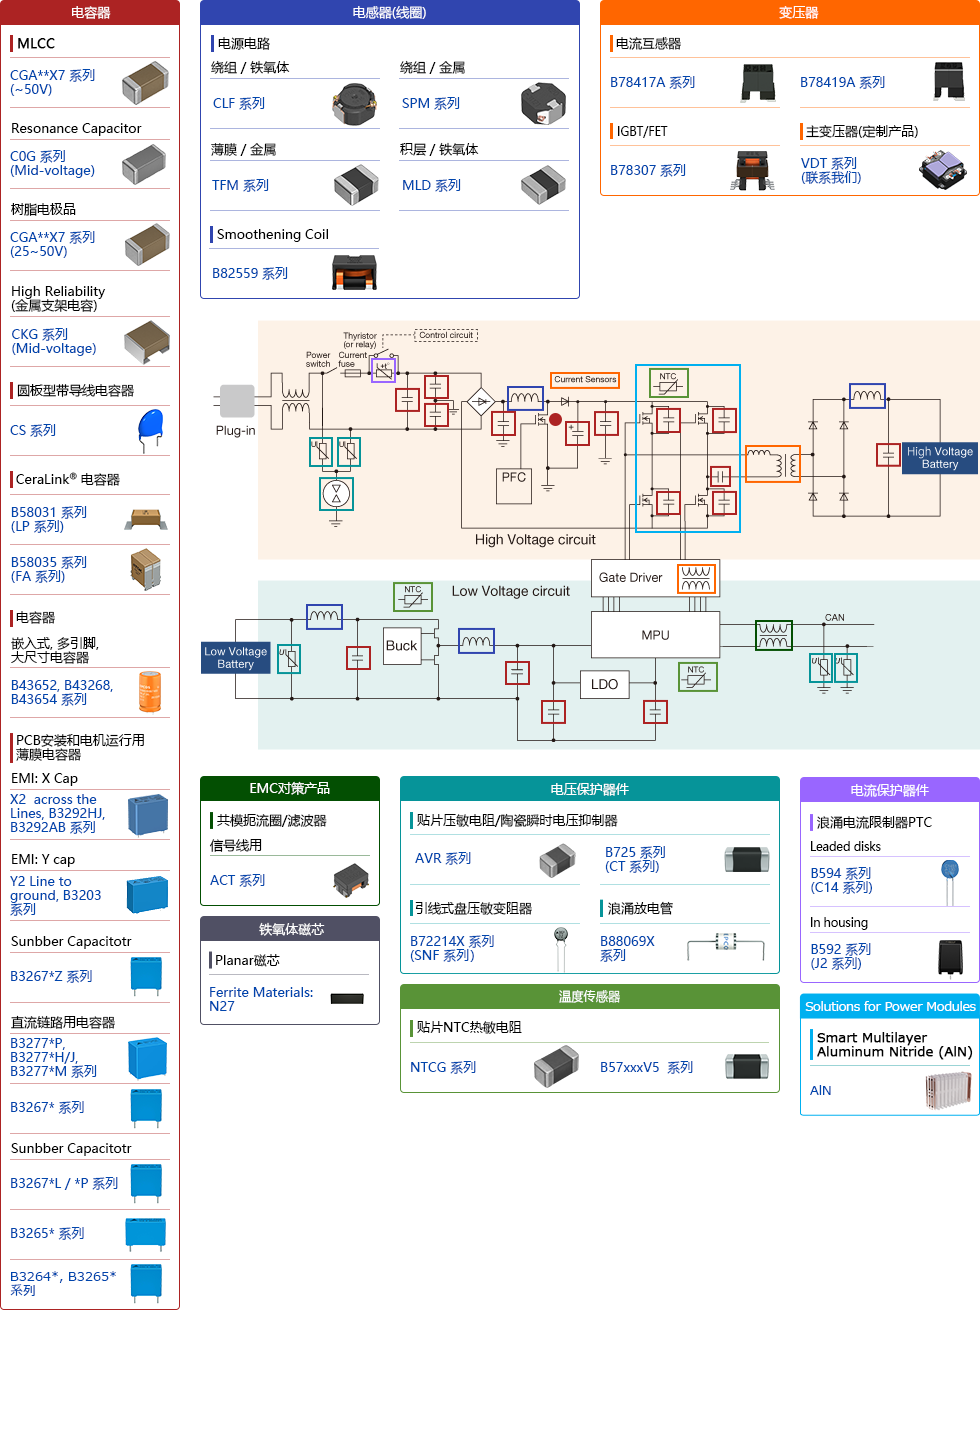
Task: Open B78419A series link
Action: (x=843, y=82)
